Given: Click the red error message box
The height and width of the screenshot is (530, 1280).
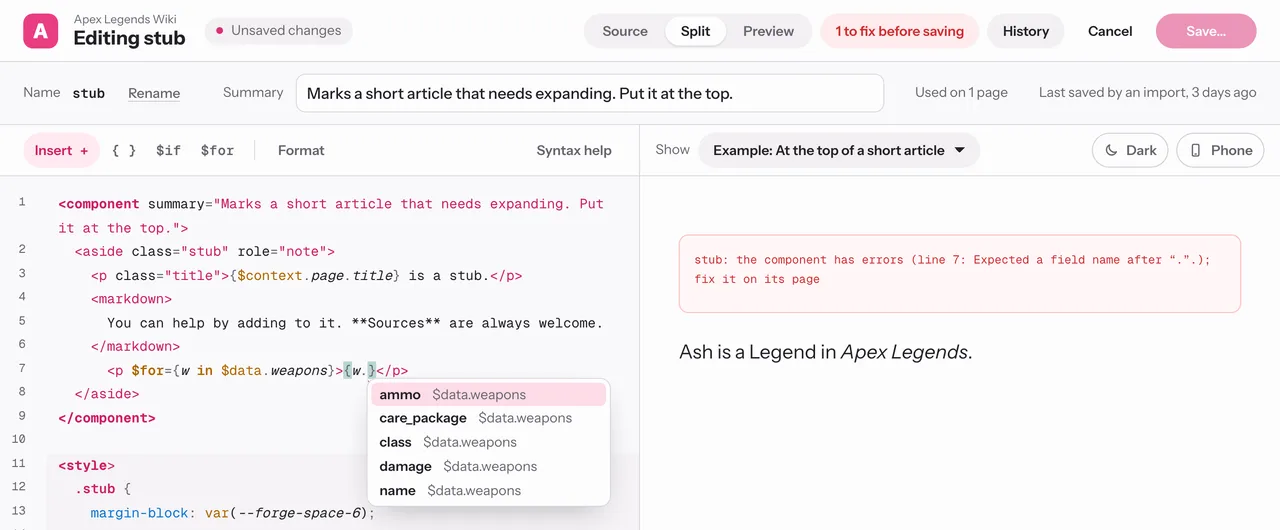Looking at the screenshot, I should pos(960,274).
